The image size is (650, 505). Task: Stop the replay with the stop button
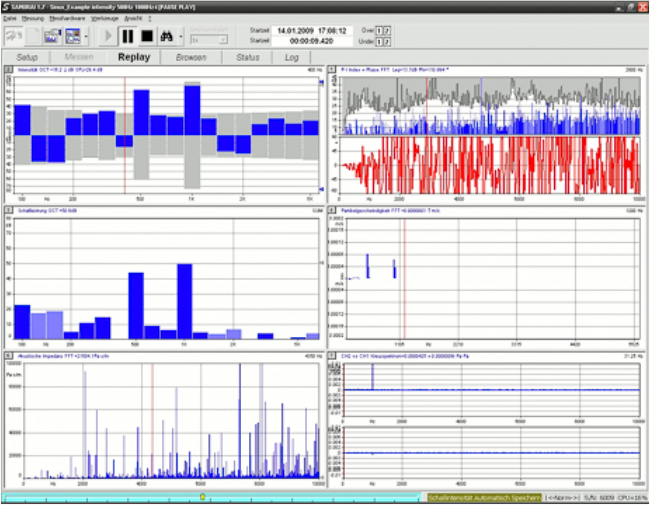(147, 36)
